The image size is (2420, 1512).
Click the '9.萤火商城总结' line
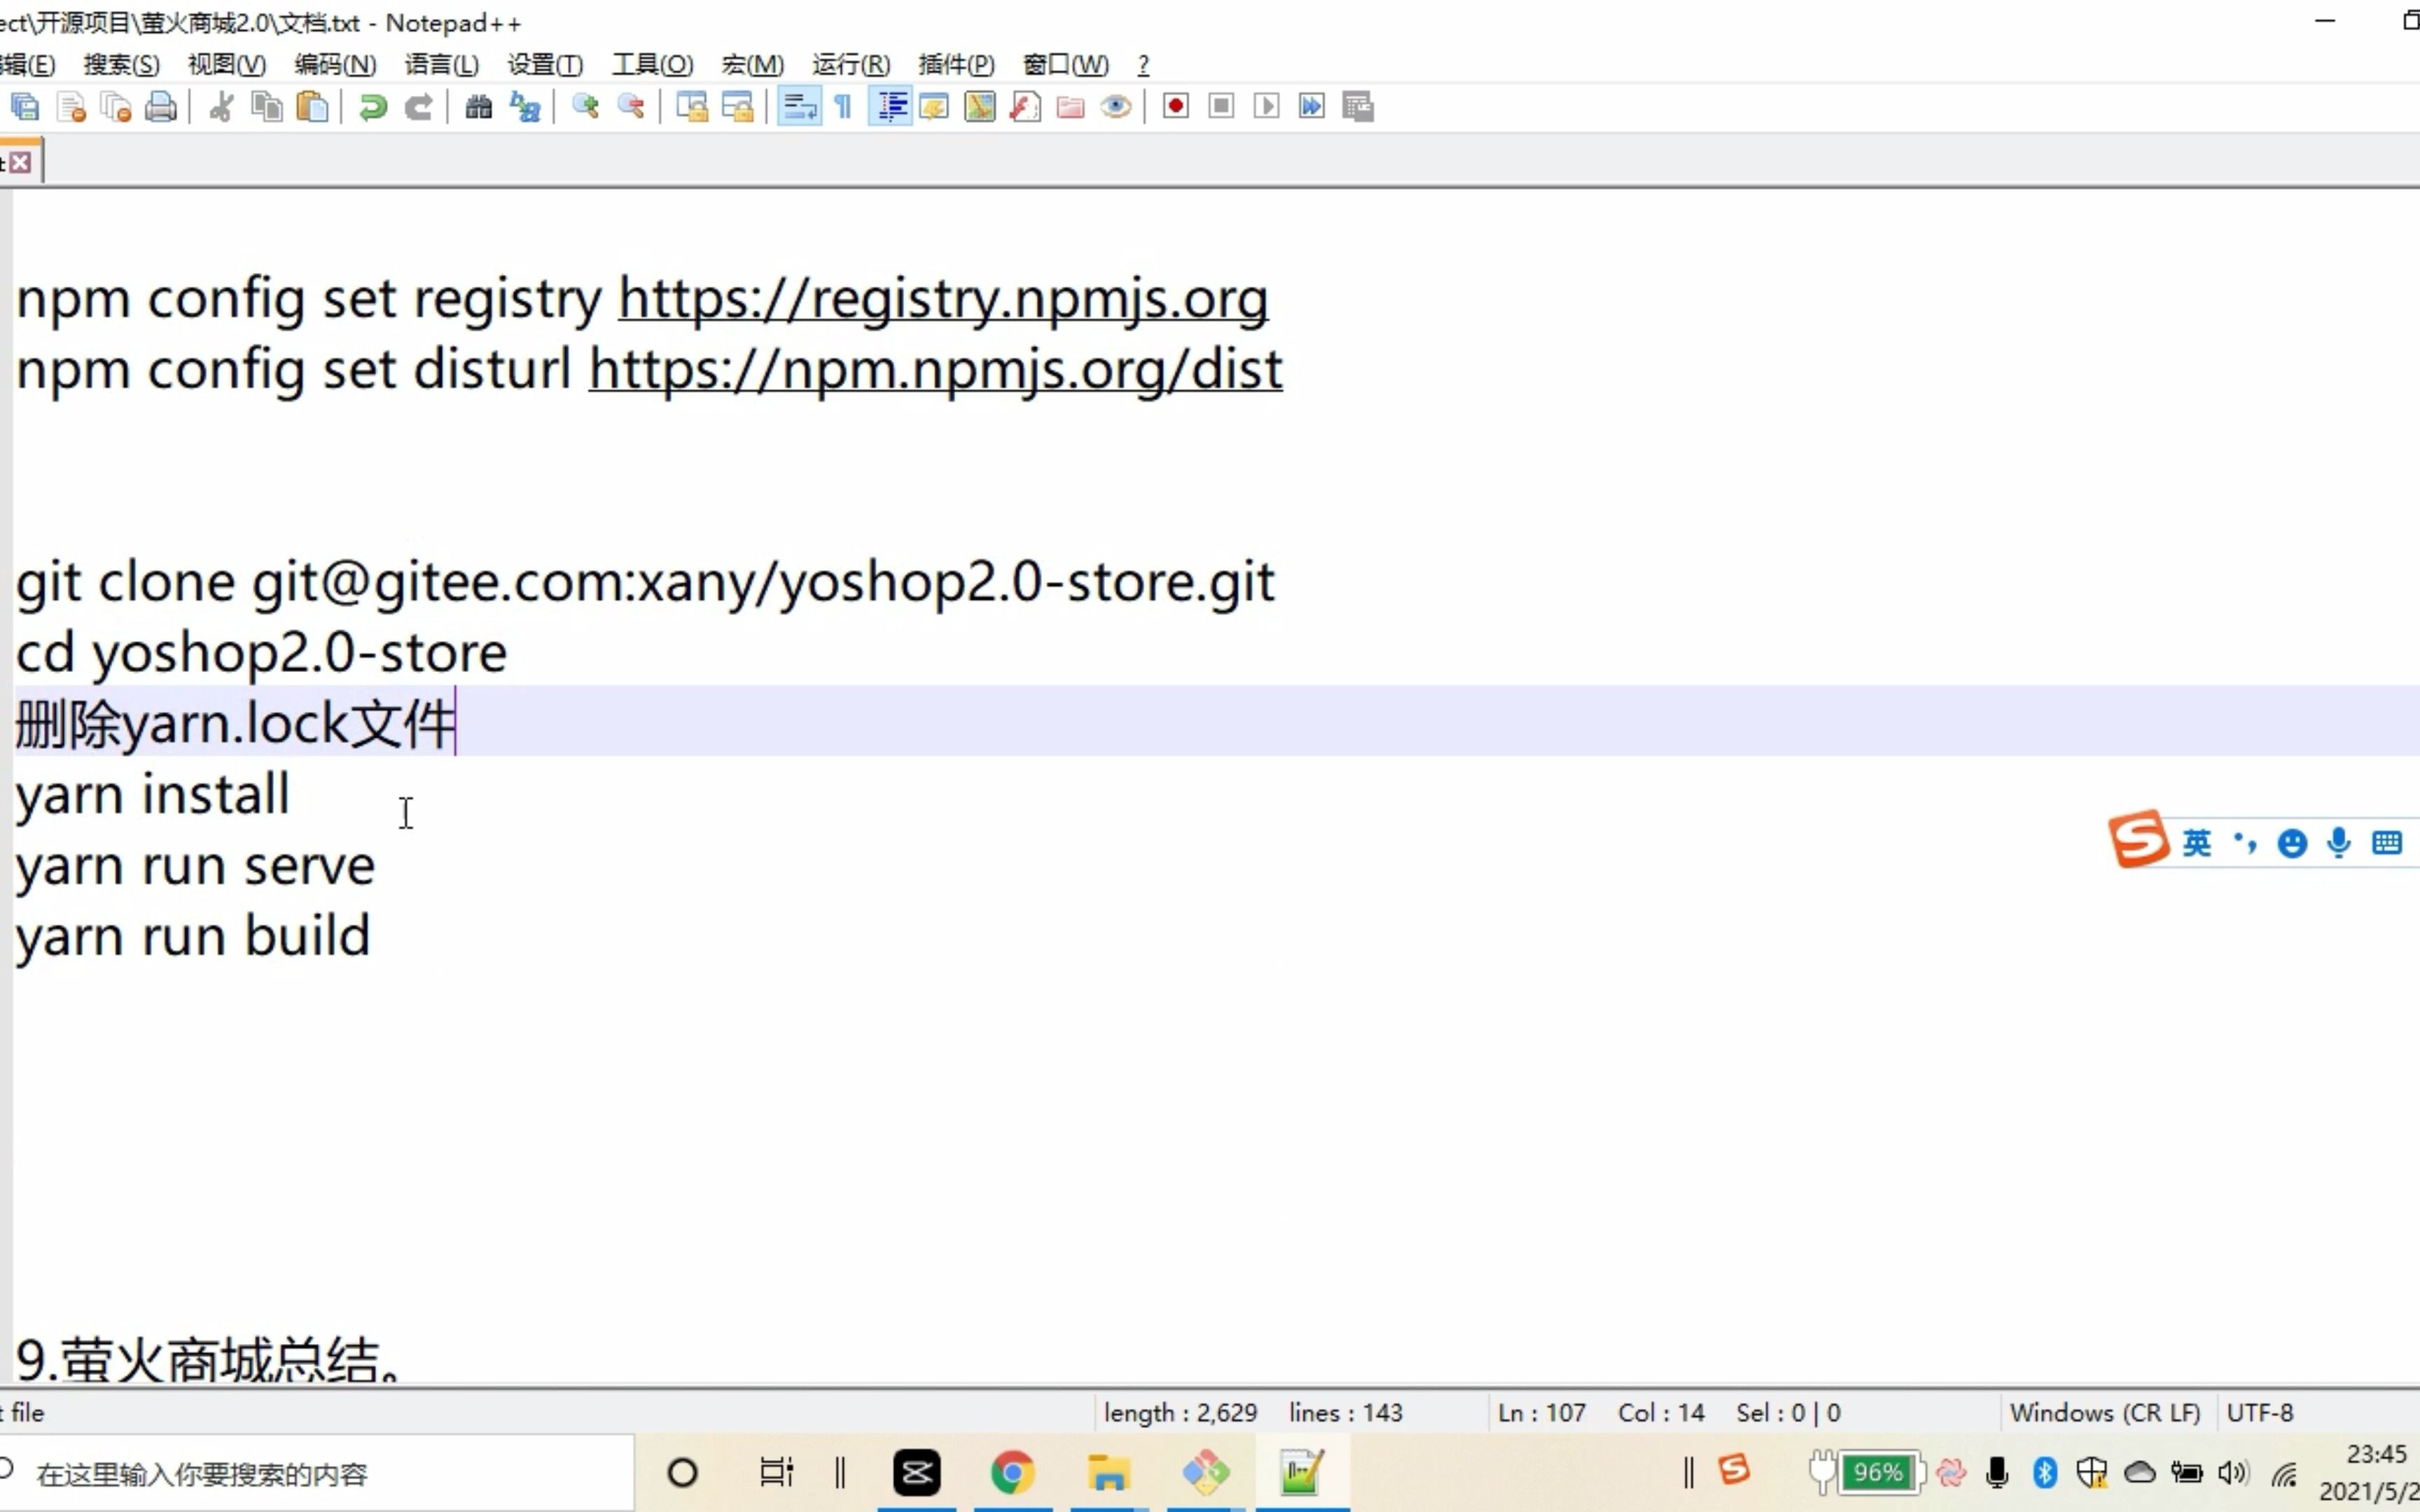pyautogui.click(x=209, y=1360)
